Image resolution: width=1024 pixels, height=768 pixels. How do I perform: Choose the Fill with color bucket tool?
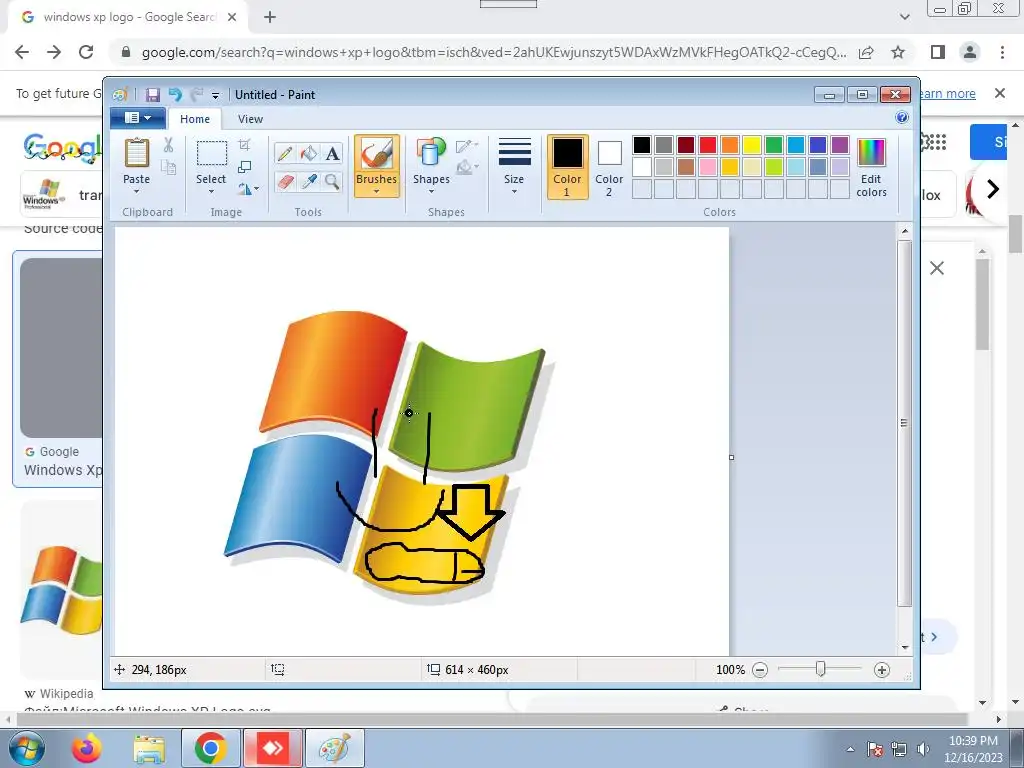[x=309, y=153]
